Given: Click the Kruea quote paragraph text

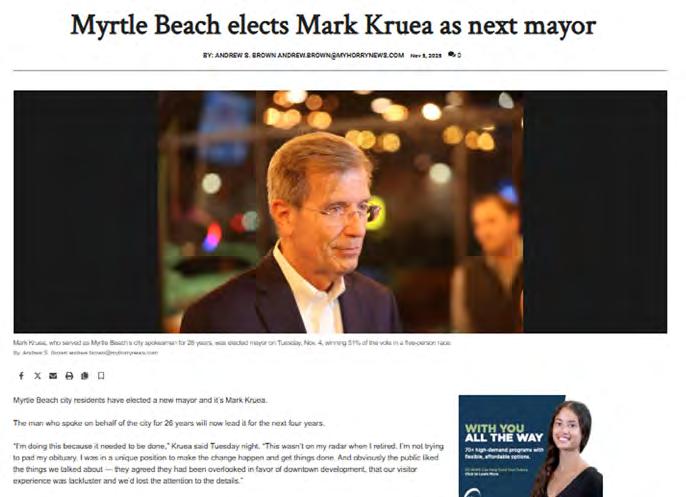Looking at the screenshot, I should click(x=228, y=463).
